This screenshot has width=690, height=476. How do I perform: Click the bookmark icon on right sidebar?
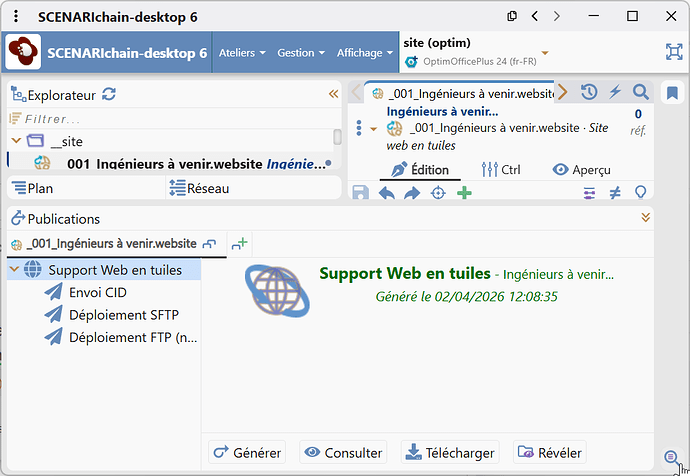[x=673, y=93]
